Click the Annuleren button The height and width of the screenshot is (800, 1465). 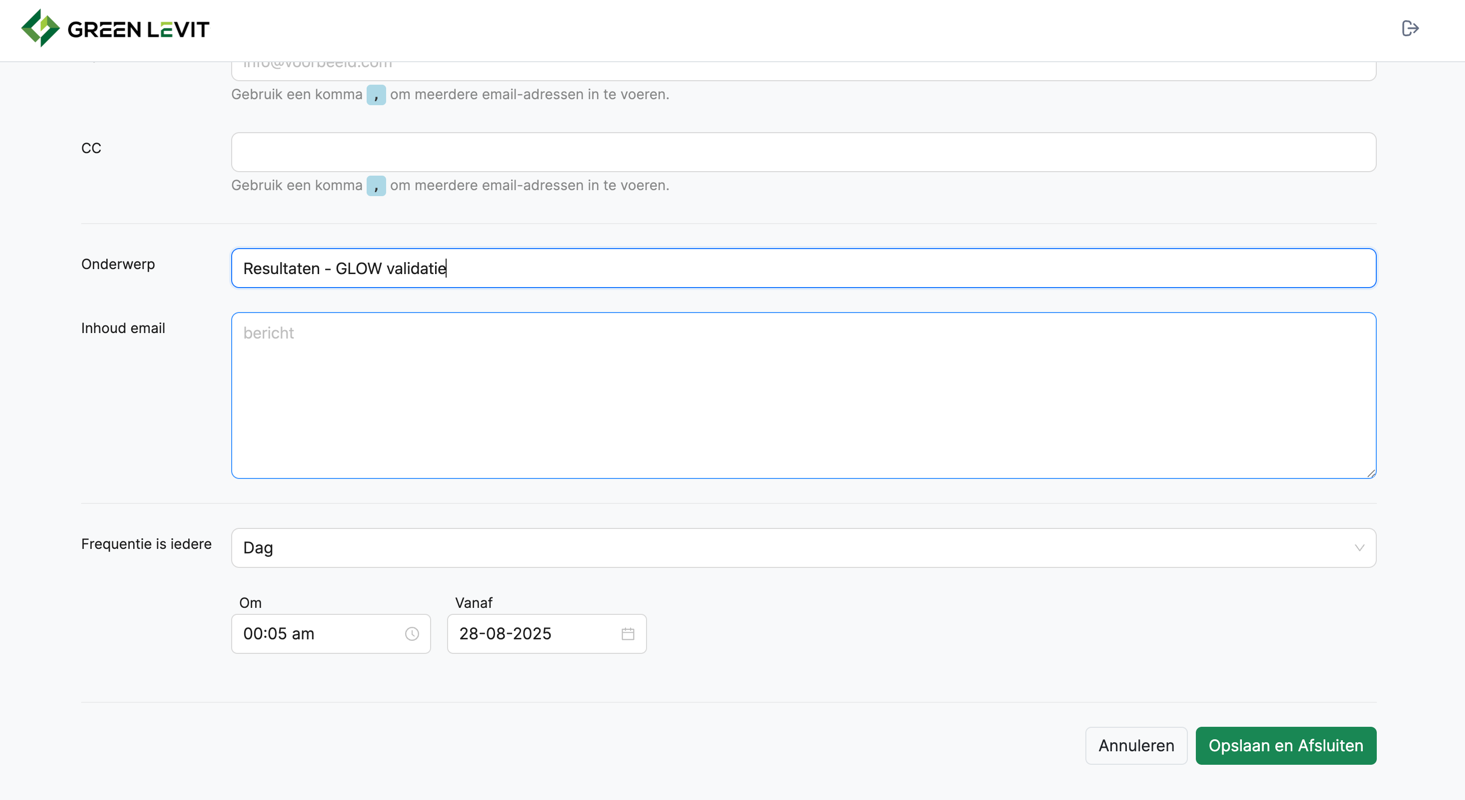[x=1136, y=745]
